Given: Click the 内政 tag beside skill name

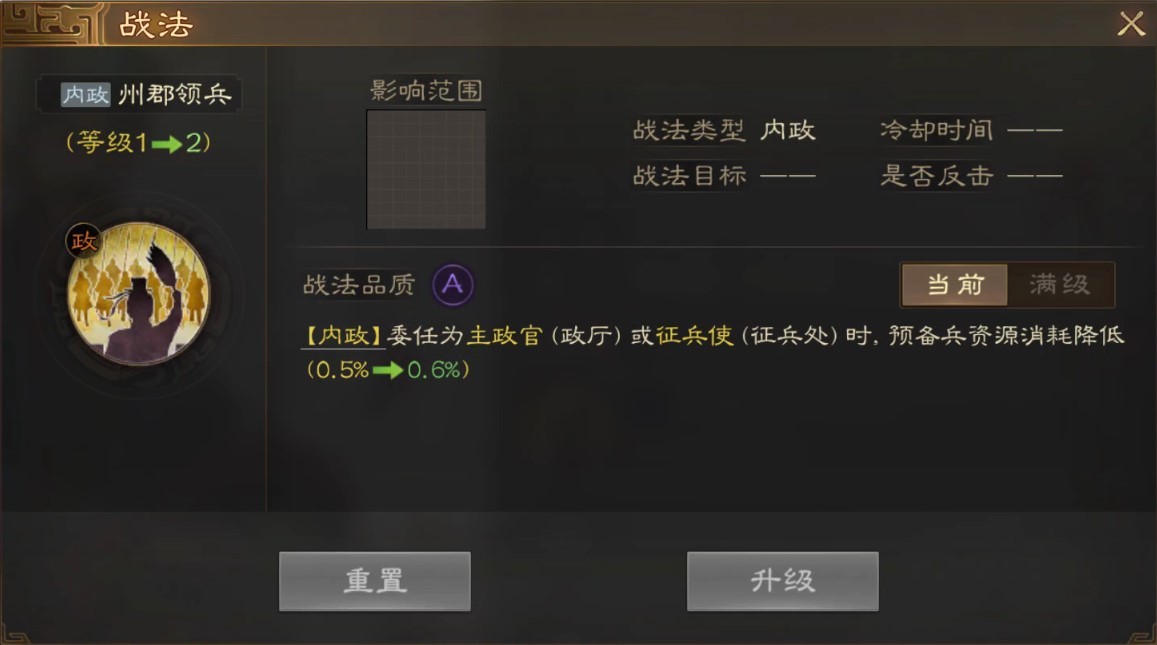Looking at the screenshot, I should click(x=86, y=94).
